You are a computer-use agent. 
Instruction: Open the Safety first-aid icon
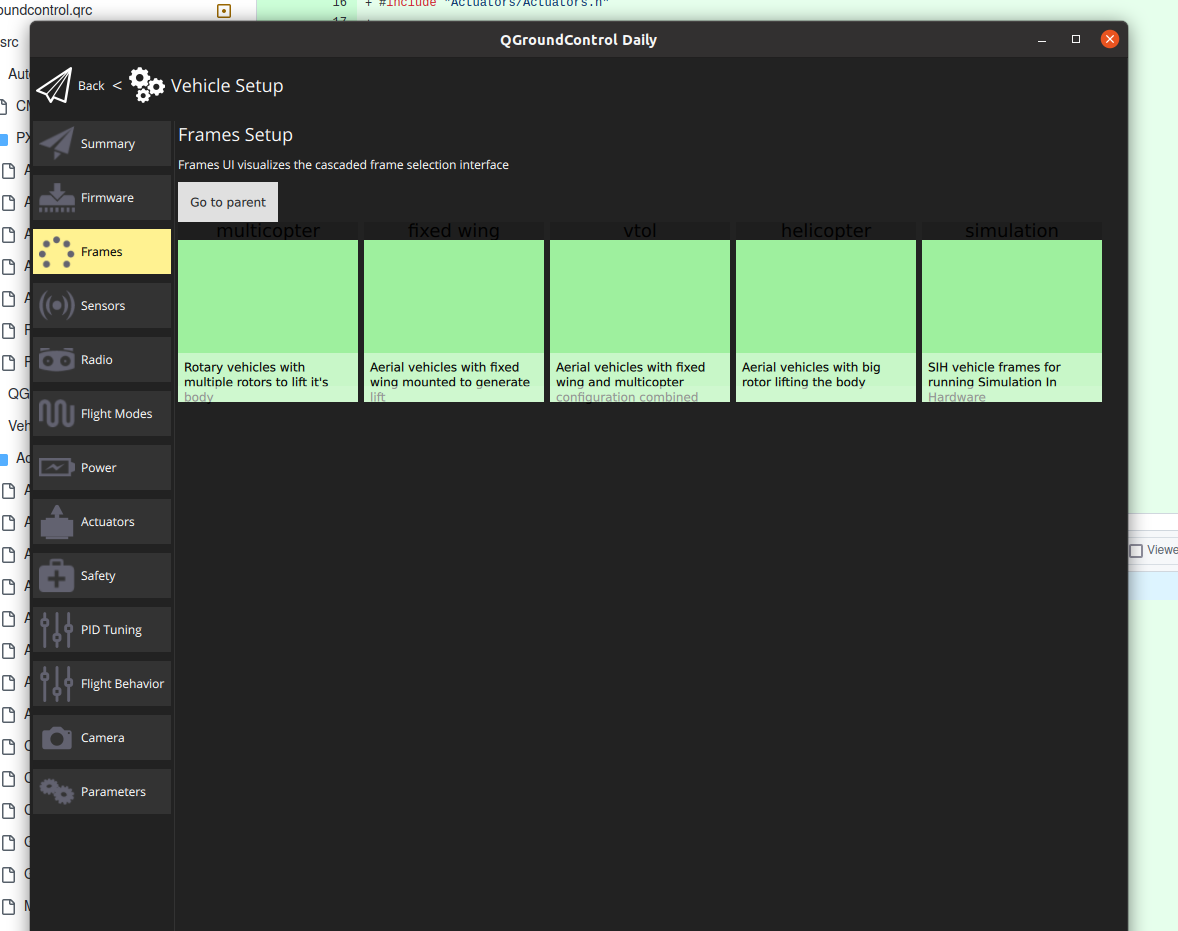[x=57, y=575]
